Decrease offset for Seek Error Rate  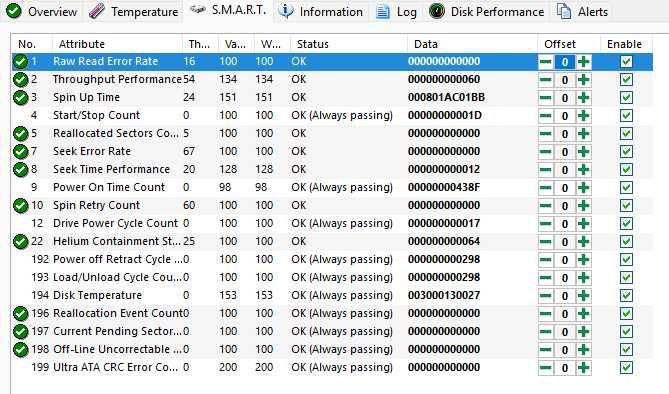tap(546, 152)
